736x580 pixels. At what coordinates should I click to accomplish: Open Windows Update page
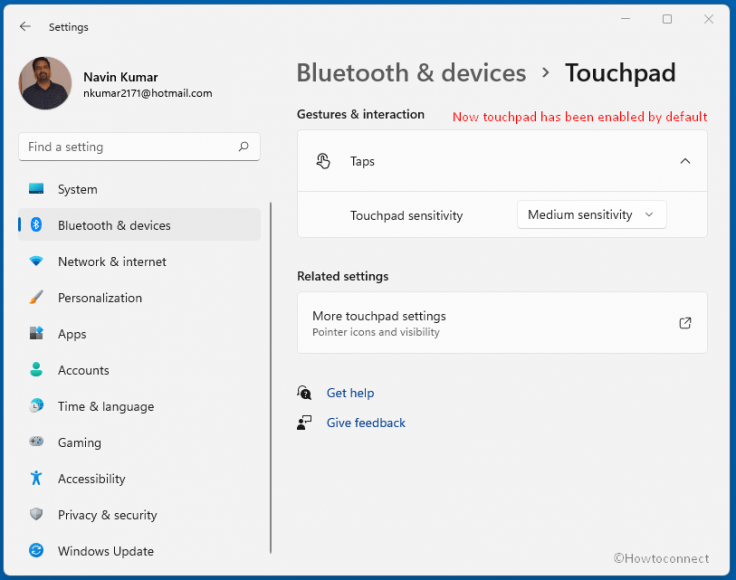139,550
